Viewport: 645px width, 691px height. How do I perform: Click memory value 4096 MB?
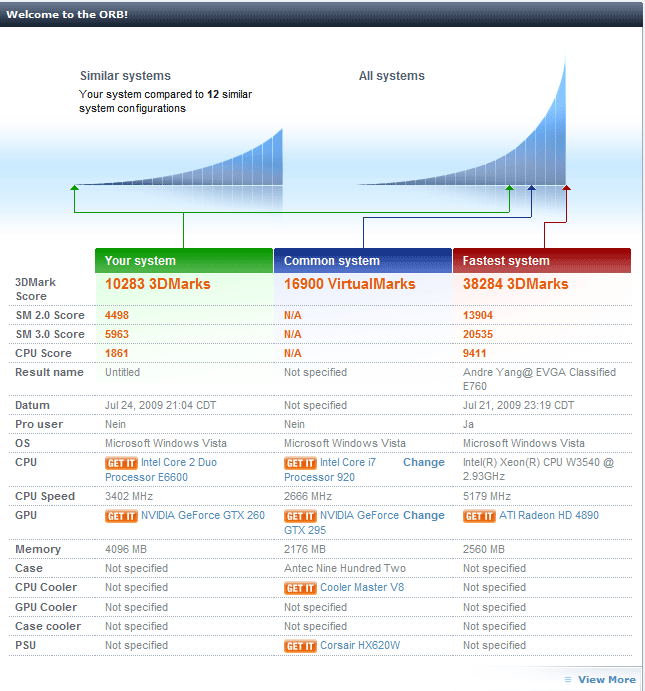(126, 549)
